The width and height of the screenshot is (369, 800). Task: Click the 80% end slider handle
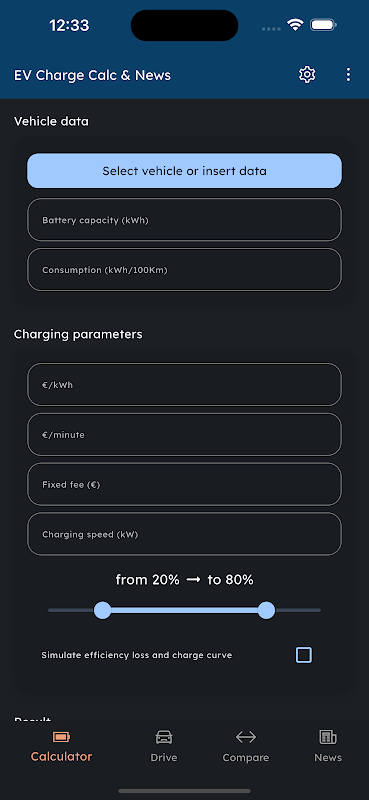click(x=266, y=610)
